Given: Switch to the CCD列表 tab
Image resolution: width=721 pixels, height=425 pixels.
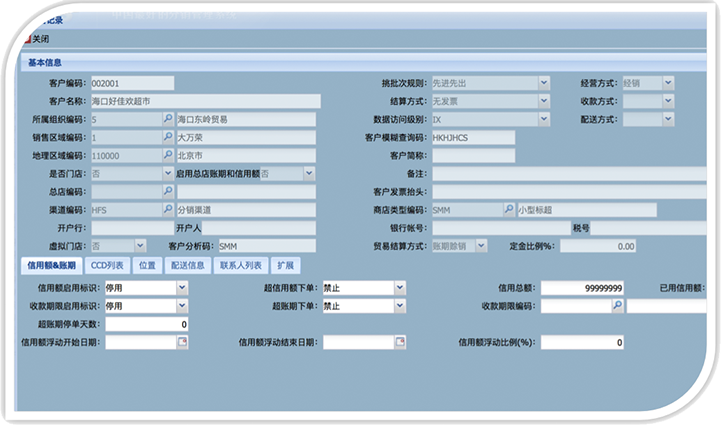Looking at the screenshot, I should (x=107, y=266).
